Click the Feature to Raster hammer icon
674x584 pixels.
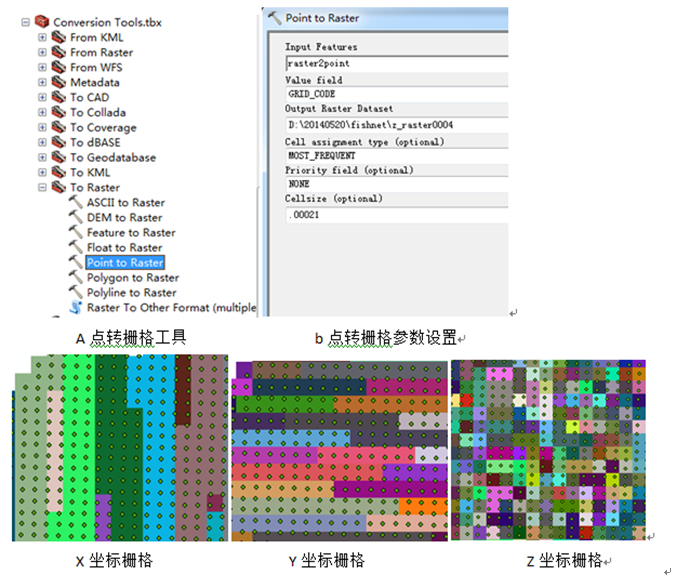[x=76, y=232]
